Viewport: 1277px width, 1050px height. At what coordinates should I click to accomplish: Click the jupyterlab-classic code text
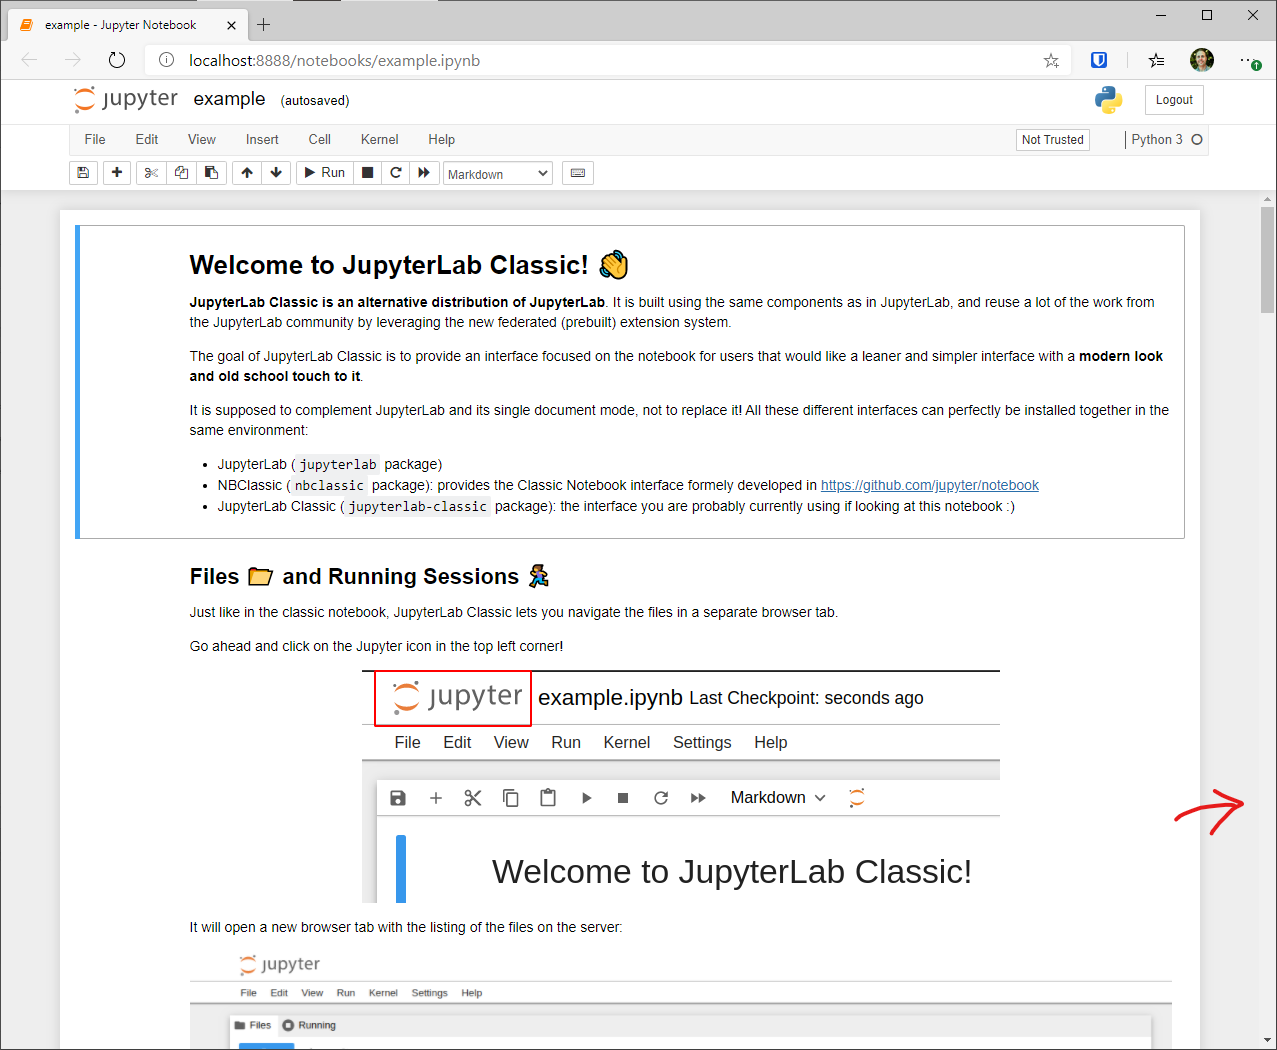click(x=418, y=507)
